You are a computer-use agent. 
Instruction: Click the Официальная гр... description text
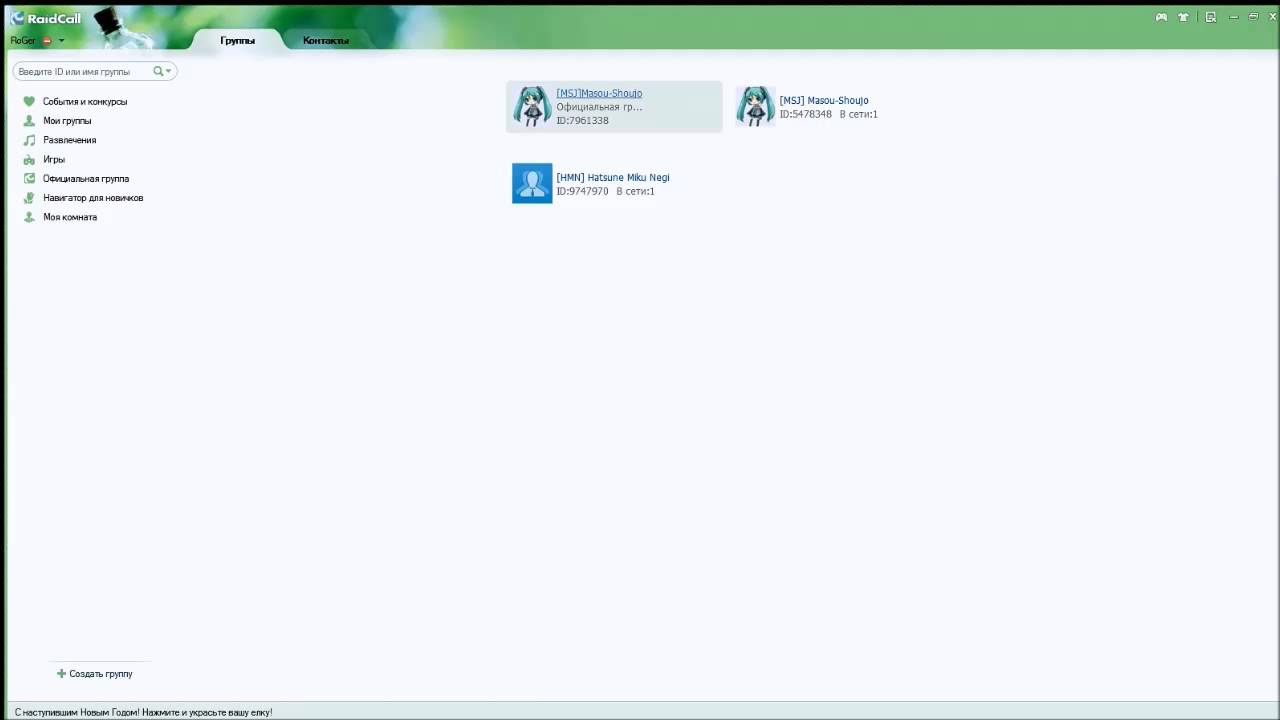click(x=599, y=107)
